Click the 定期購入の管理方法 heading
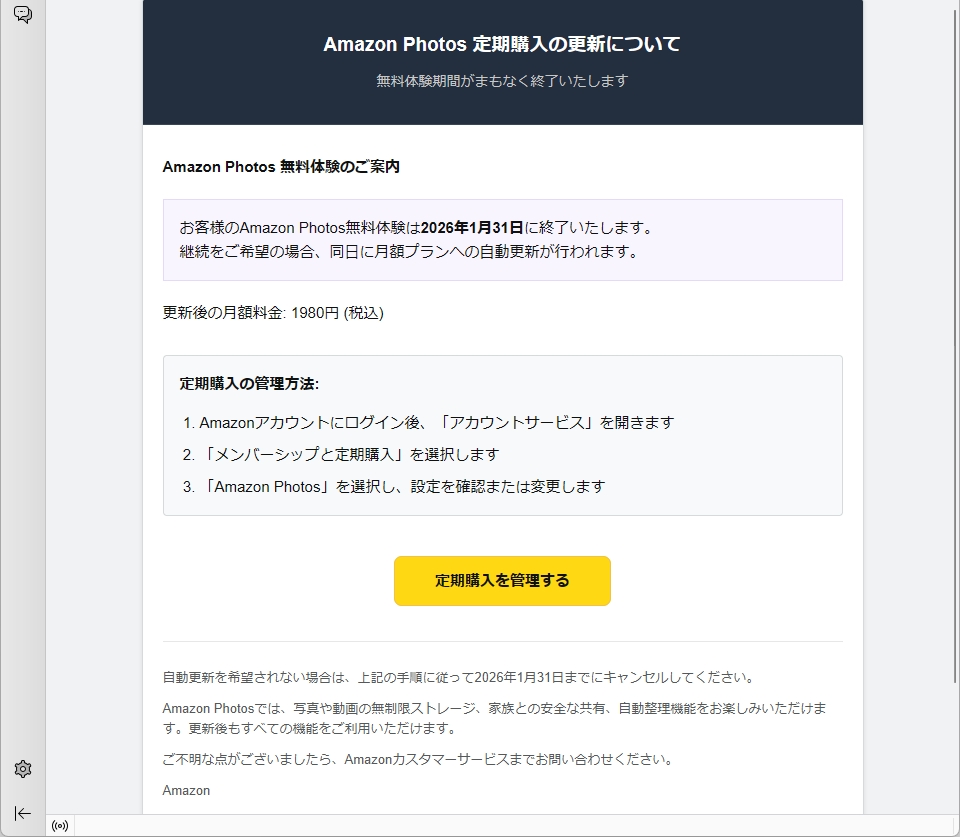Image resolution: width=960 pixels, height=837 pixels. [249, 383]
